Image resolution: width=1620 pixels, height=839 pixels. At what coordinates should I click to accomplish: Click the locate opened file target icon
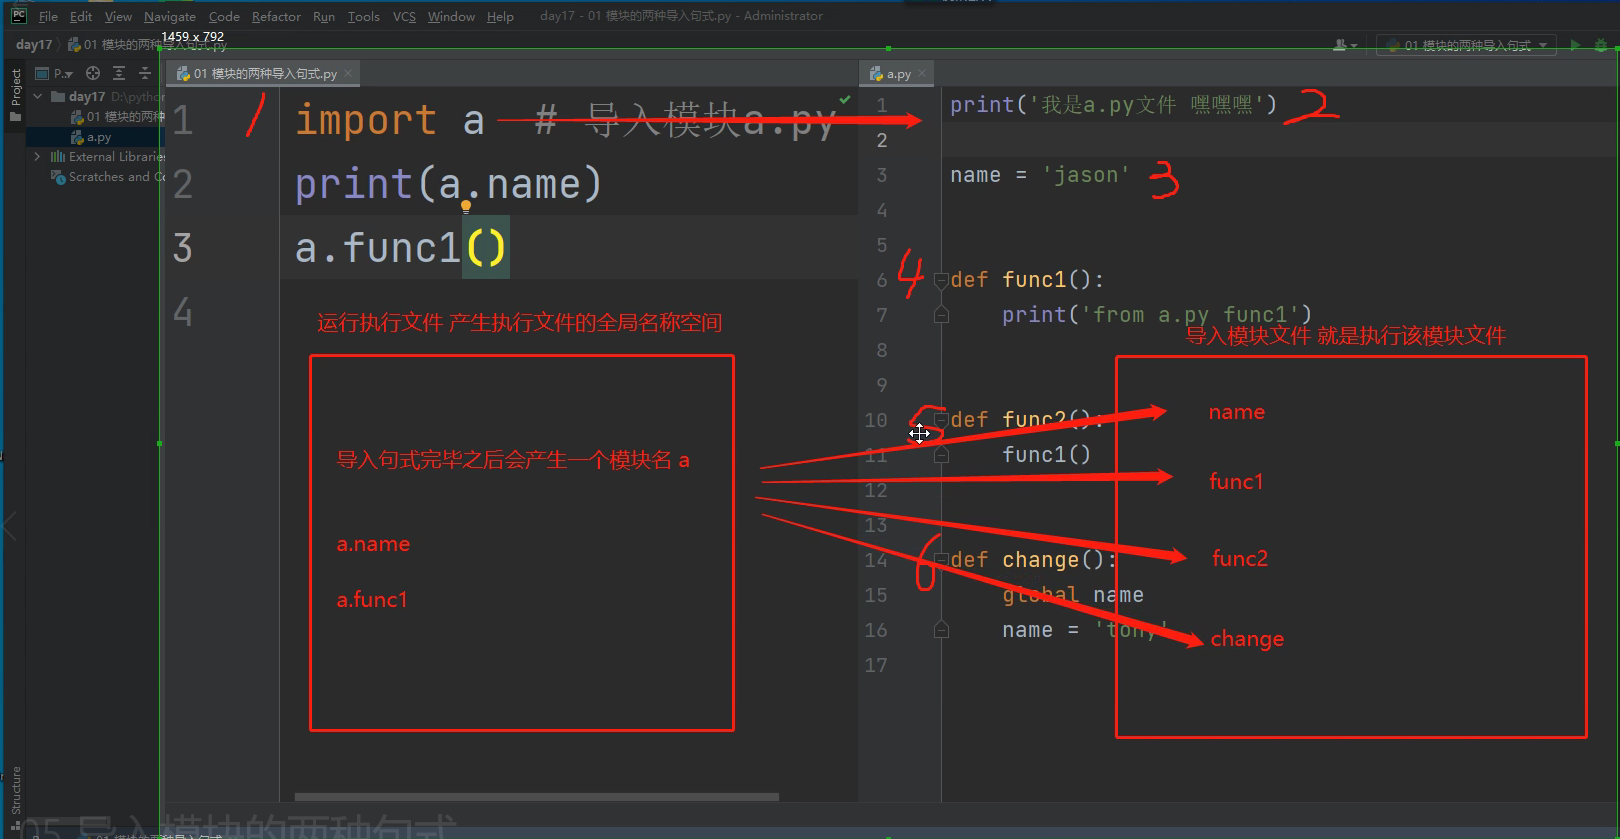click(93, 73)
